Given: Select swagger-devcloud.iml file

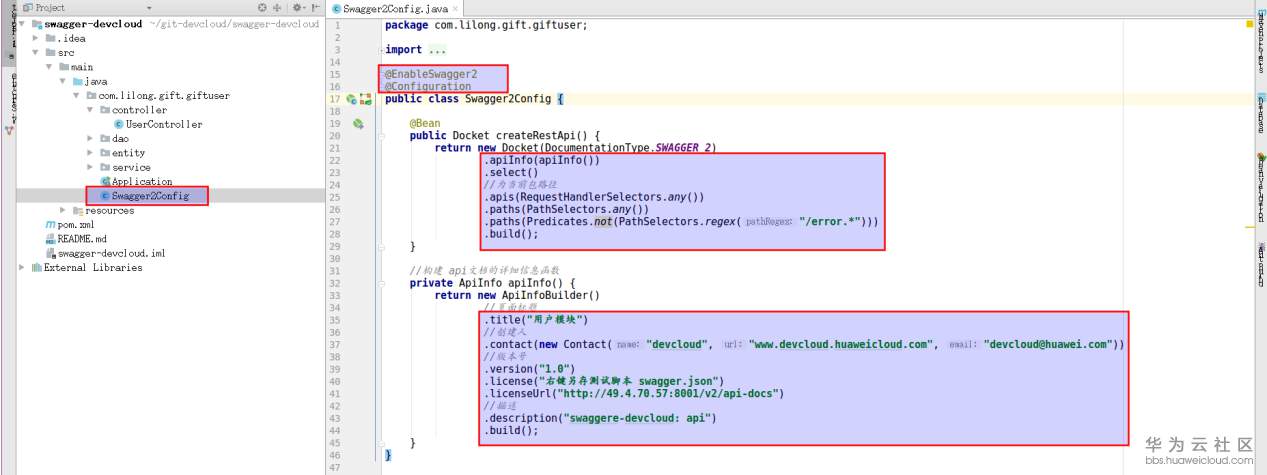Looking at the screenshot, I should (111, 254).
